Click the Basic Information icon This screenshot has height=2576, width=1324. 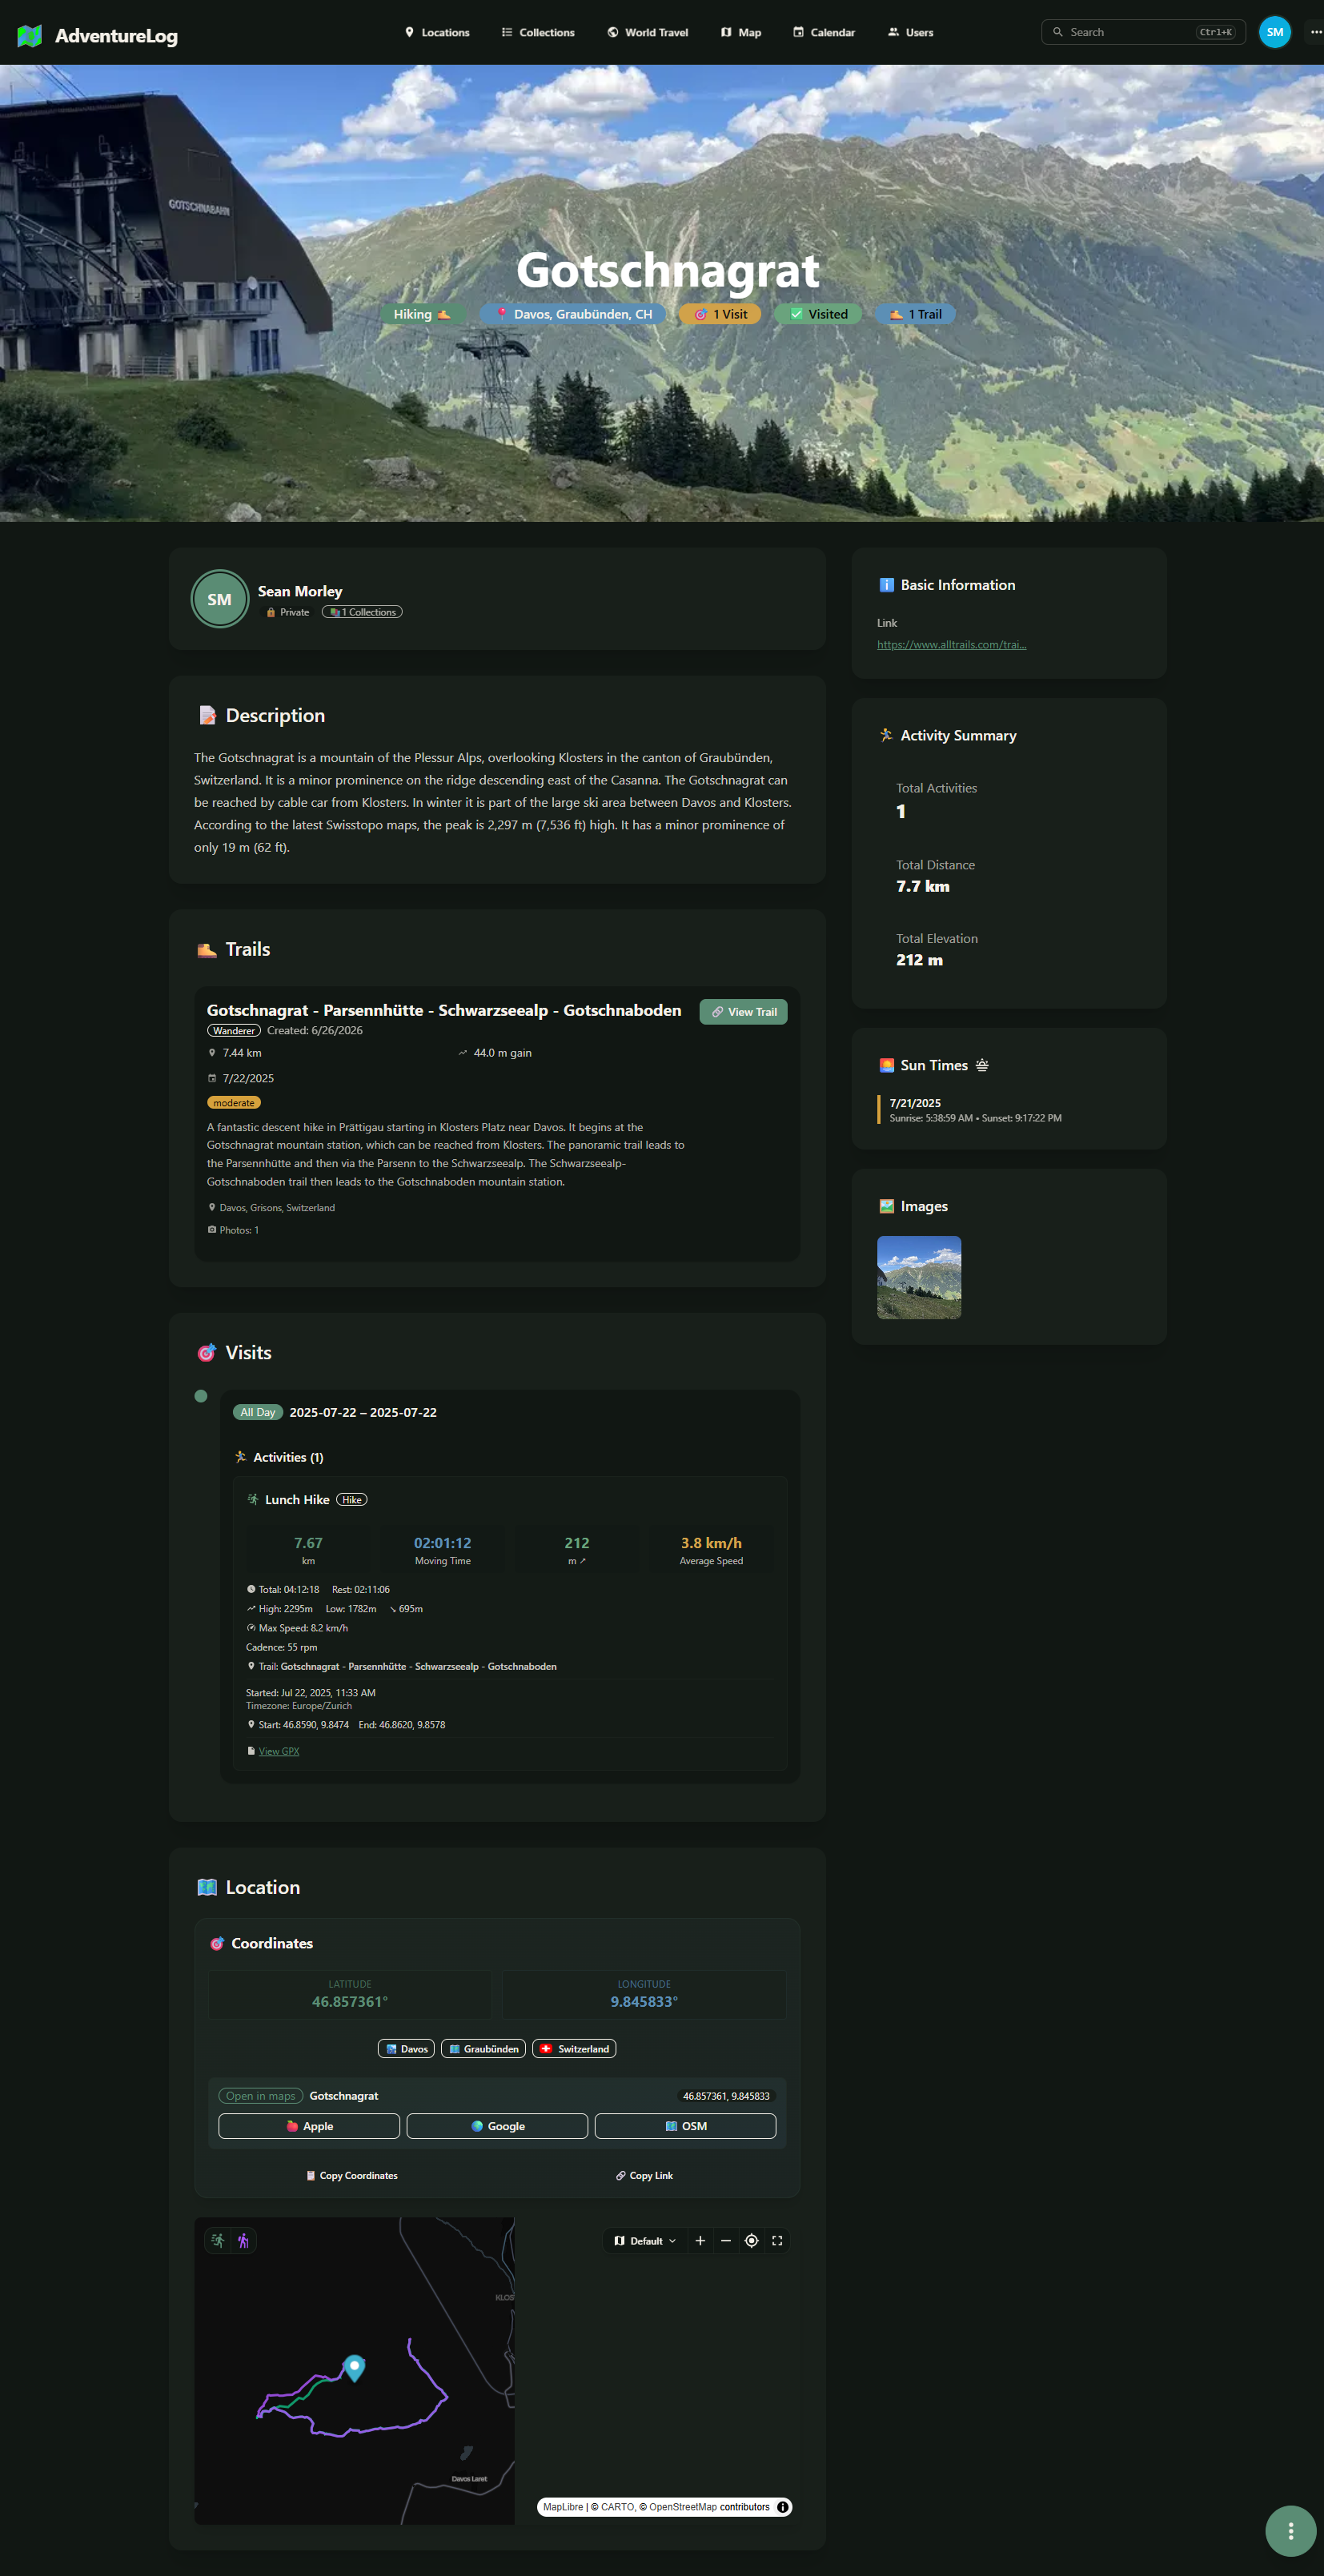[886, 585]
